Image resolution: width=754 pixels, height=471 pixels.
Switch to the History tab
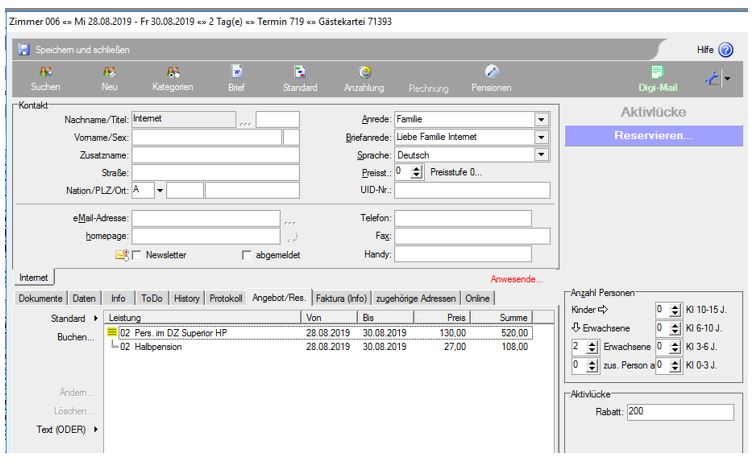tap(187, 298)
